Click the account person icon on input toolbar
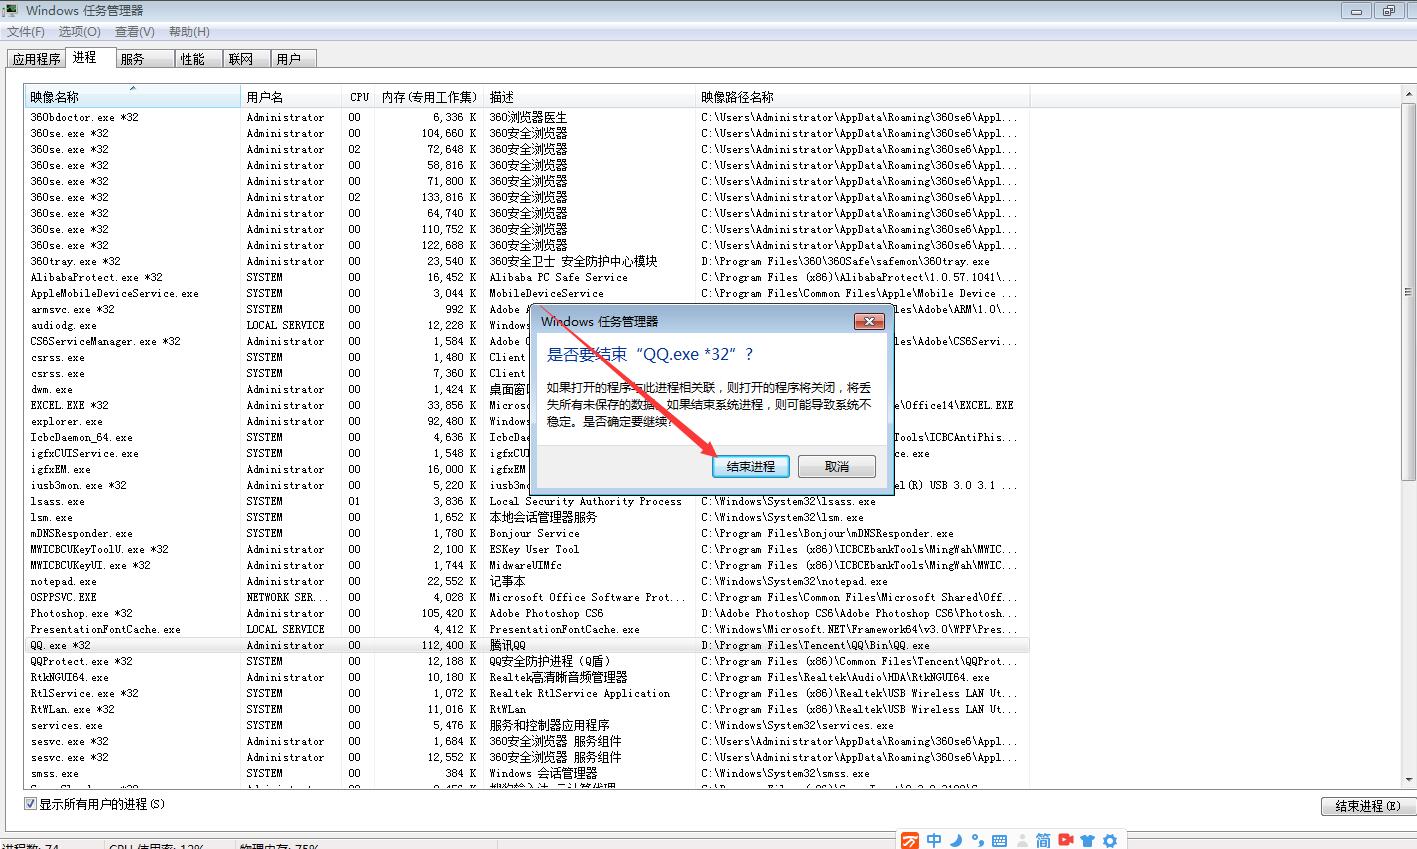Image resolution: width=1417 pixels, height=849 pixels. tap(1022, 840)
